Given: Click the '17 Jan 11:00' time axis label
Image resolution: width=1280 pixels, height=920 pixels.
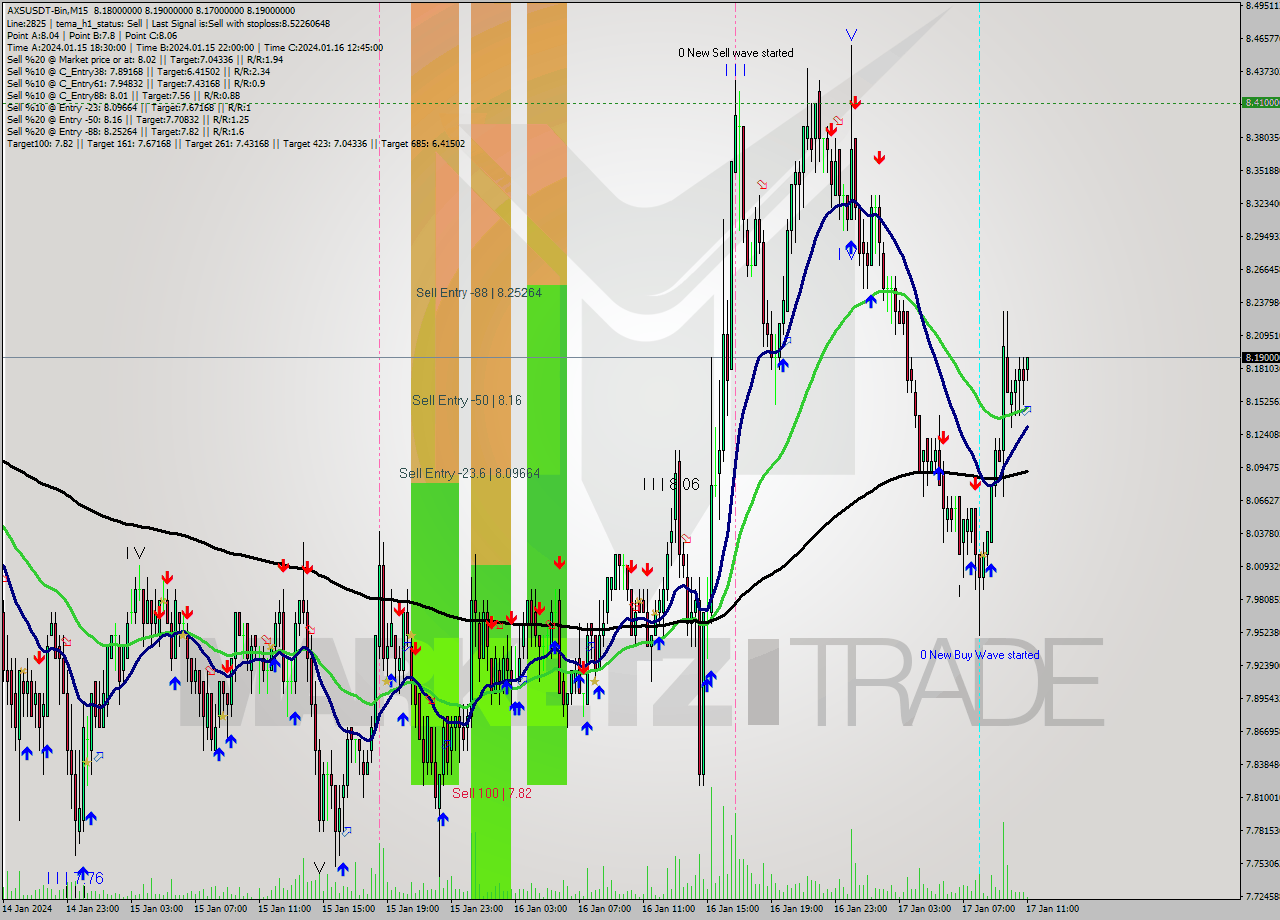Looking at the screenshot, I should [x=1051, y=909].
